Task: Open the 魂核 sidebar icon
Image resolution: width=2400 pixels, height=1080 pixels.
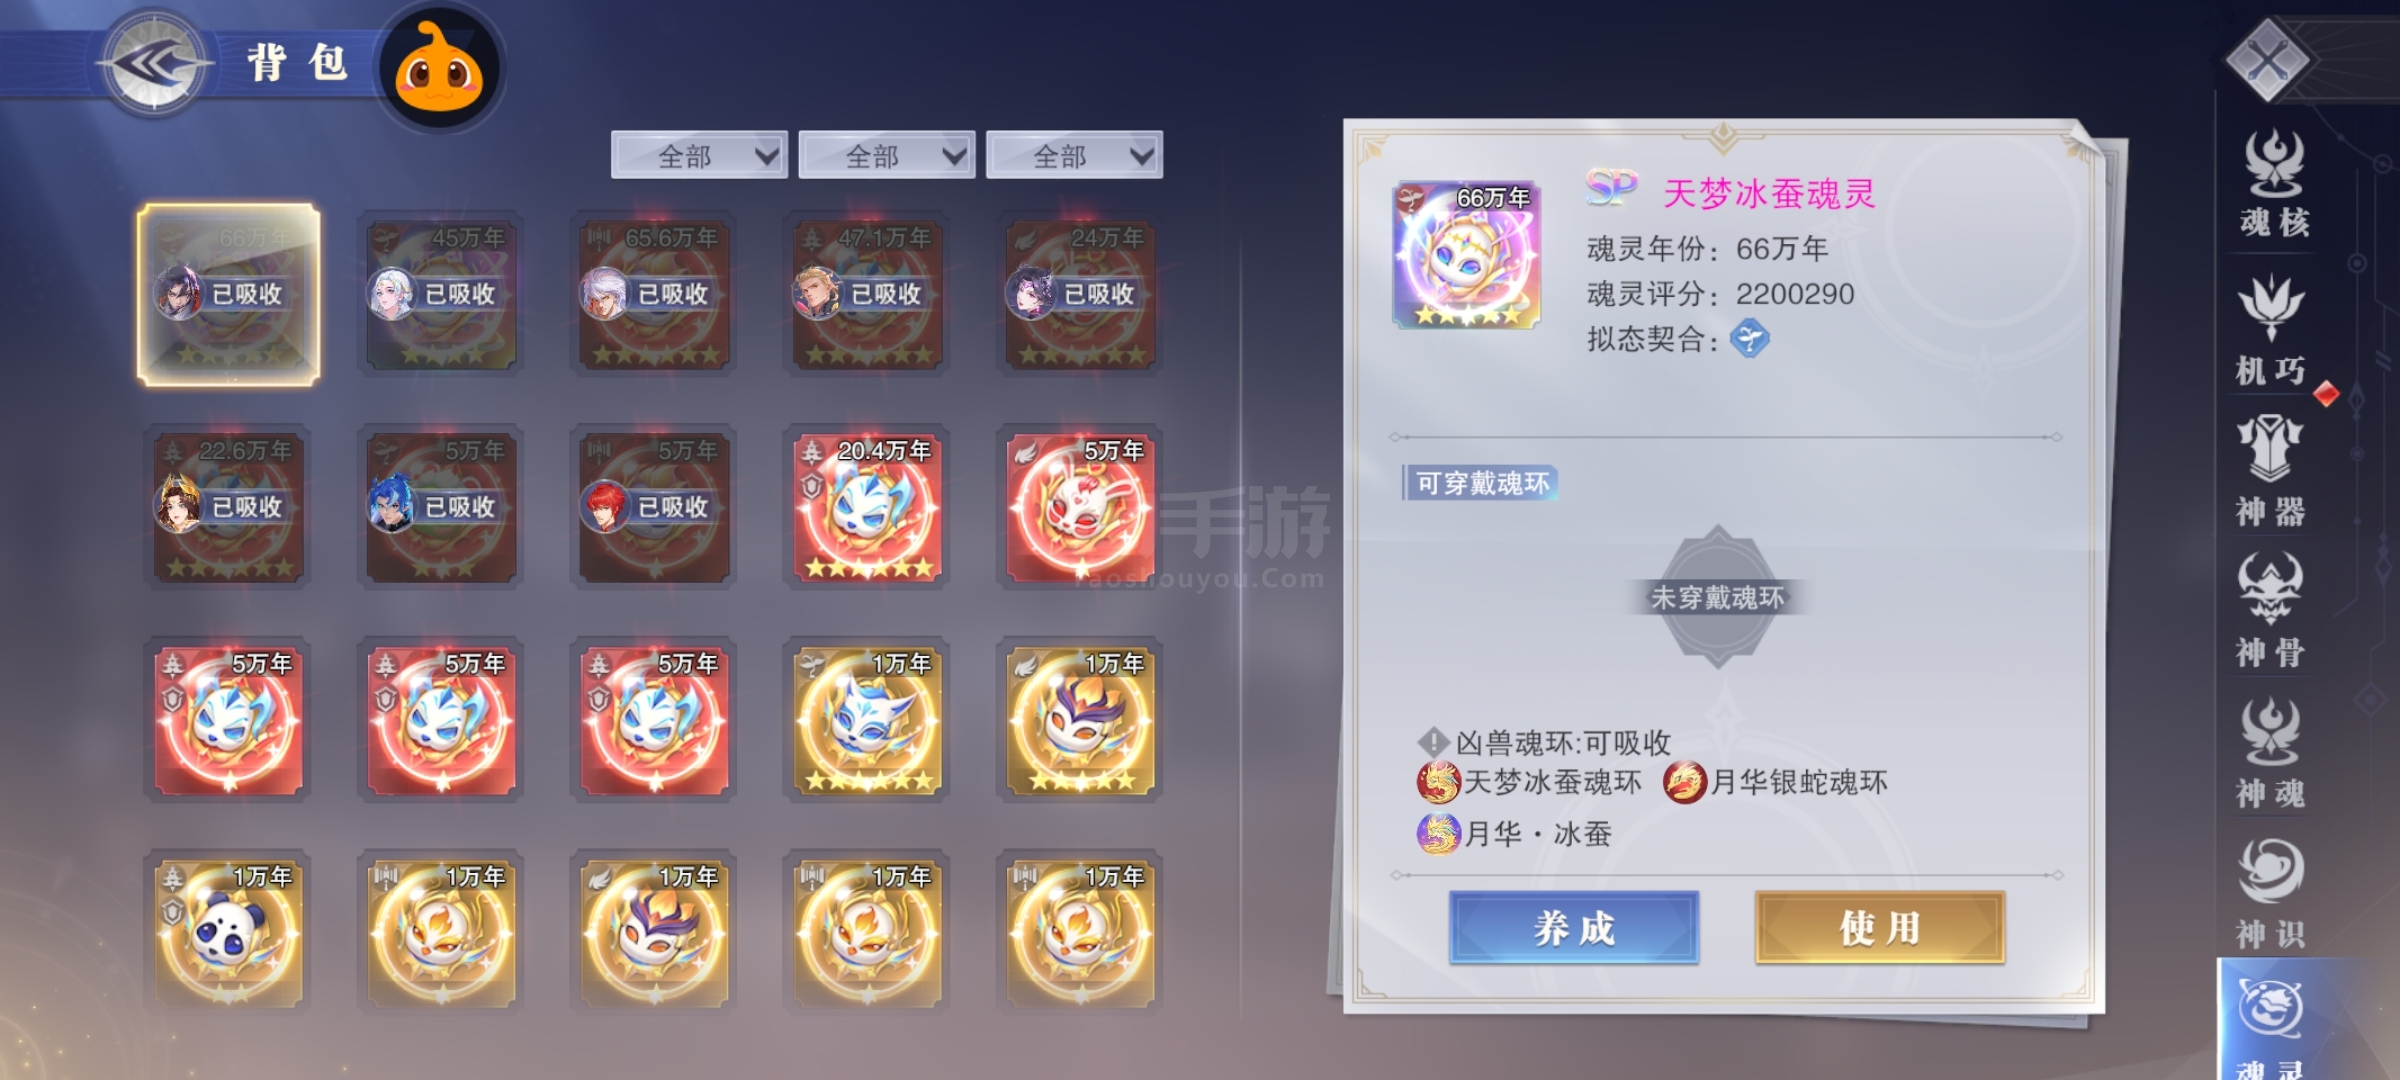Action: [2273, 184]
